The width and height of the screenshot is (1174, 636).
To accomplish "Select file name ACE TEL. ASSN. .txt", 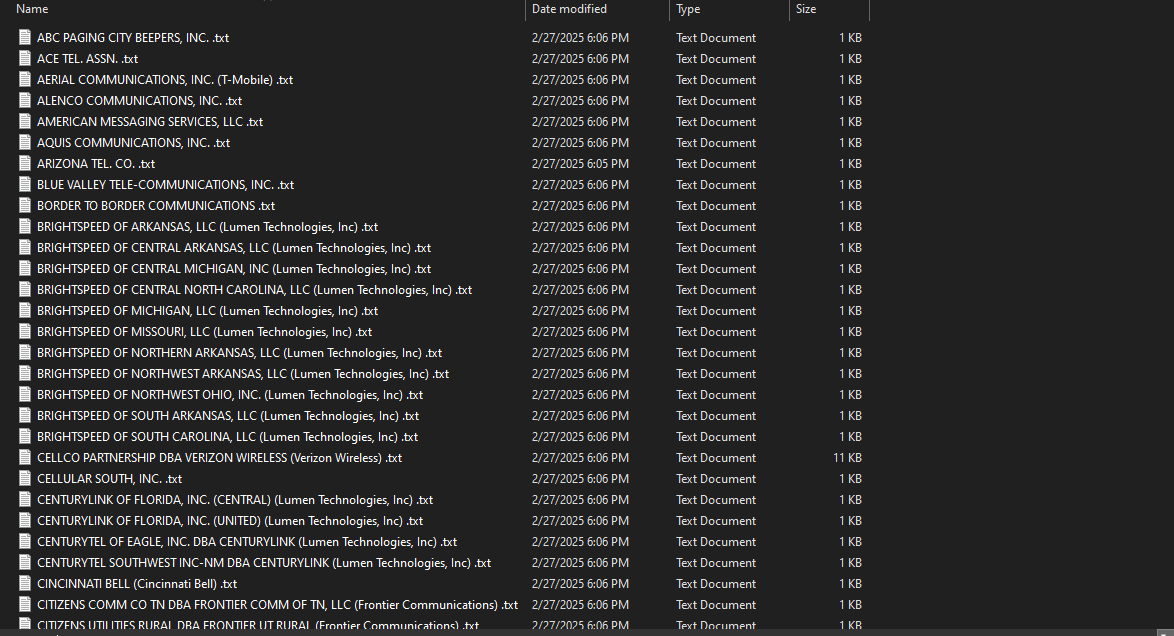I will 88,58.
